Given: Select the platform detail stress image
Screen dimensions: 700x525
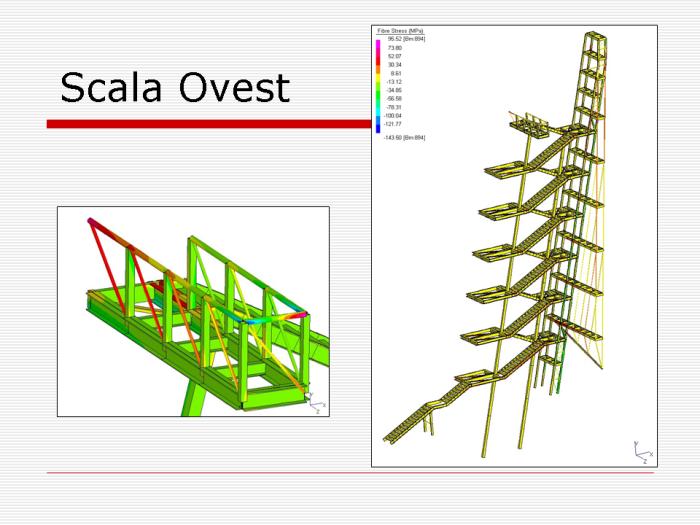Looking at the screenshot, I should point(193,311).
